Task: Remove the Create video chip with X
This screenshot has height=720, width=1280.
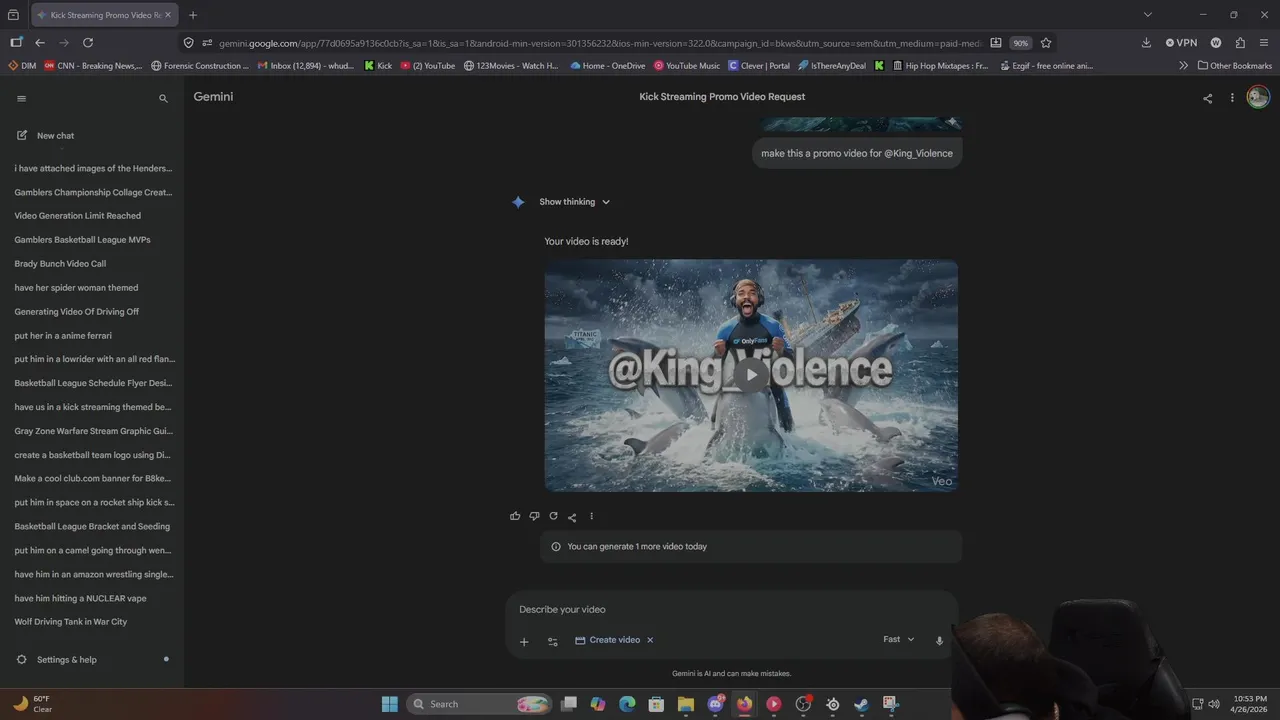Action: pos(650,640)
